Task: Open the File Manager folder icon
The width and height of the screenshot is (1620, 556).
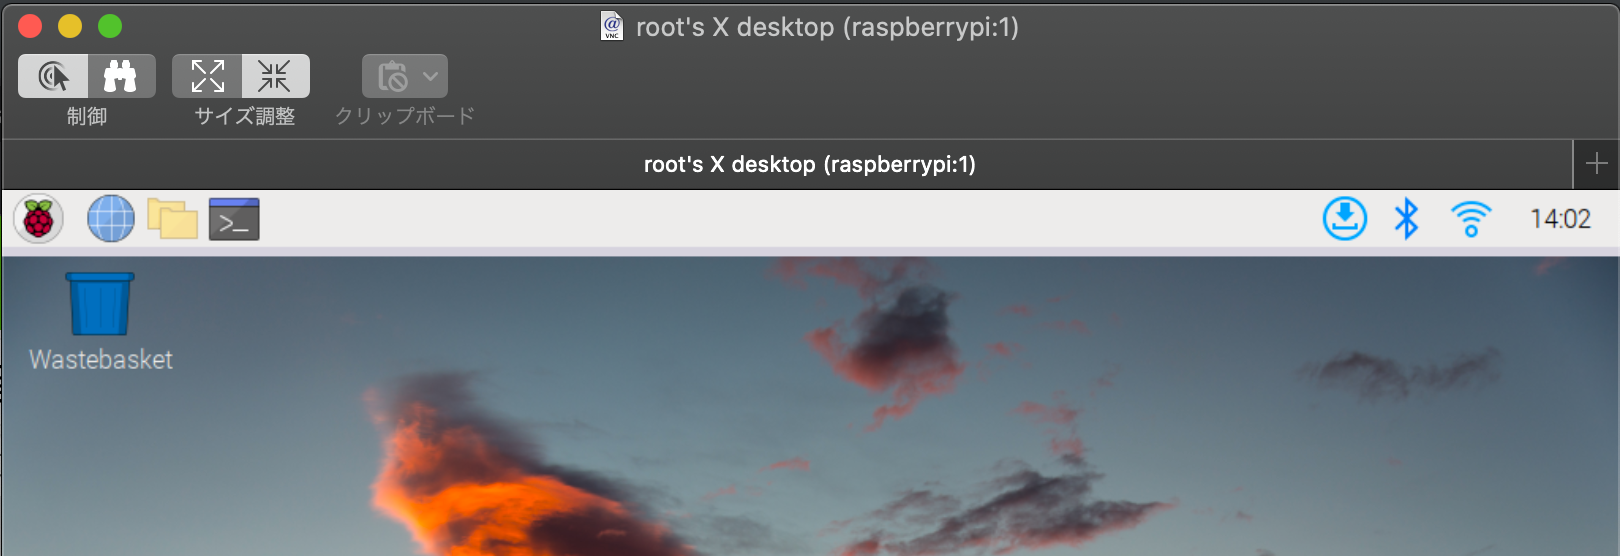Action: click(173, 219)
